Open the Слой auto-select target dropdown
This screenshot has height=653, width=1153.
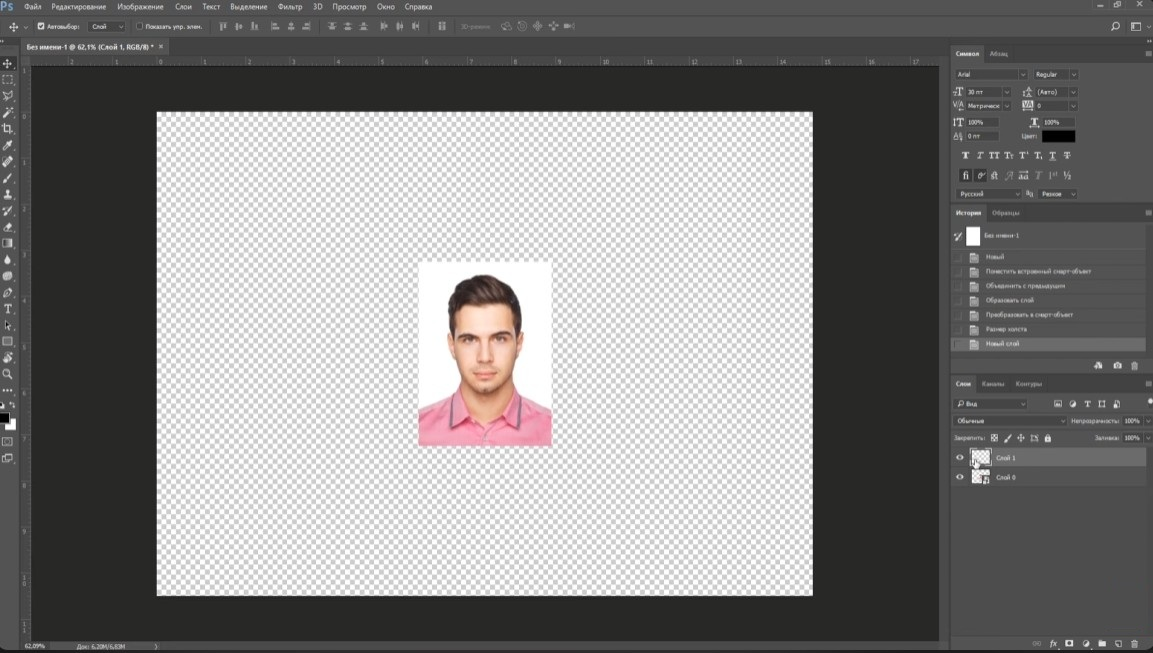point(107,26)
